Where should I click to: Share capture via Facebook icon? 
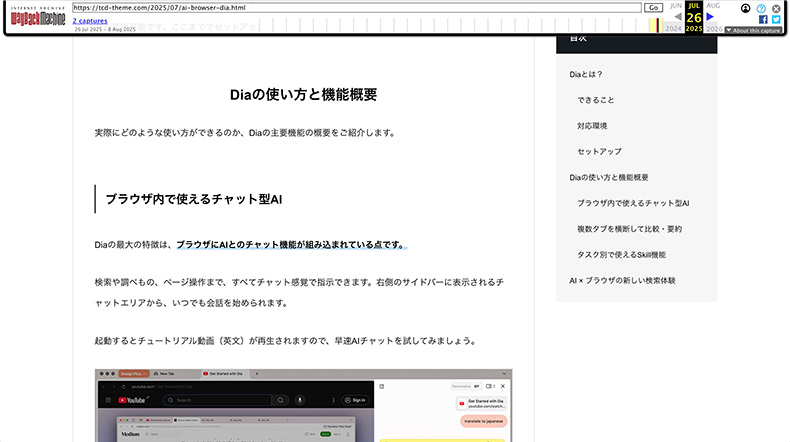pos(762,19)
